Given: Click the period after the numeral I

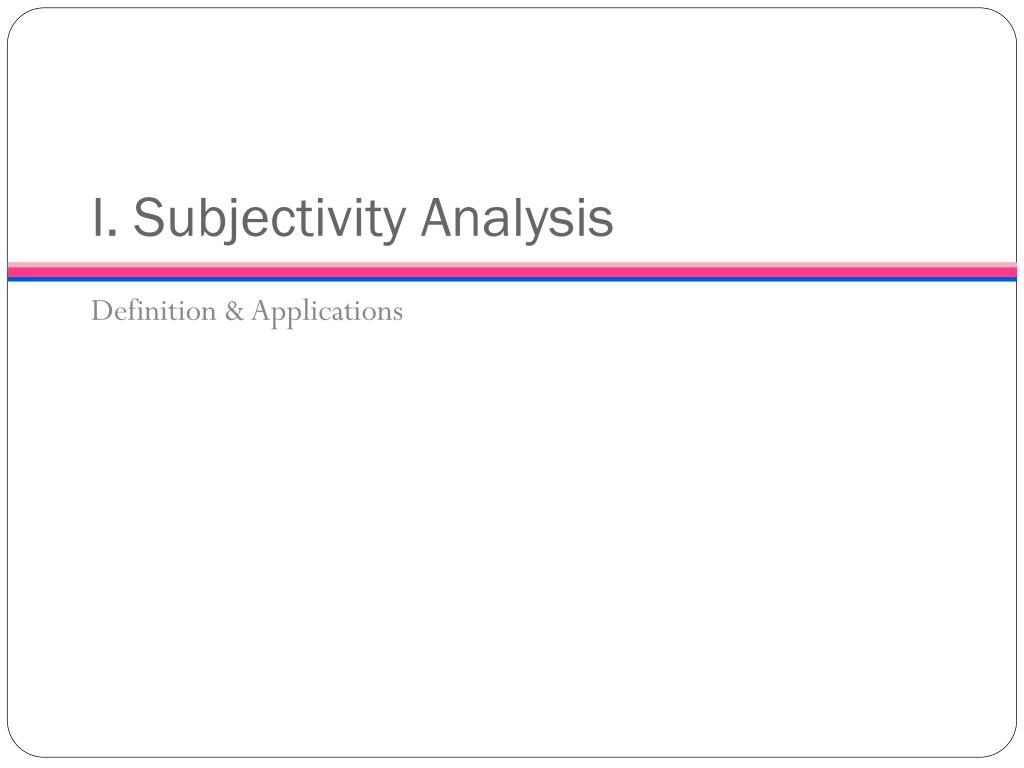Looking at the screenshot, I should coord(112,233).
